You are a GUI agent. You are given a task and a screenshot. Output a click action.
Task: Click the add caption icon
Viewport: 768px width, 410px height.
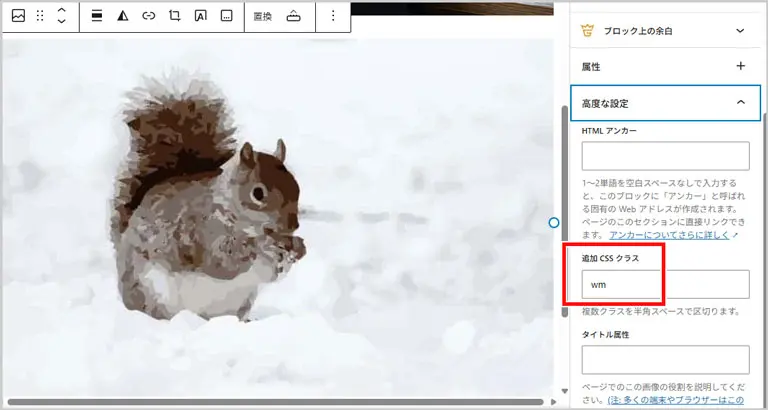tap(227, 16)
